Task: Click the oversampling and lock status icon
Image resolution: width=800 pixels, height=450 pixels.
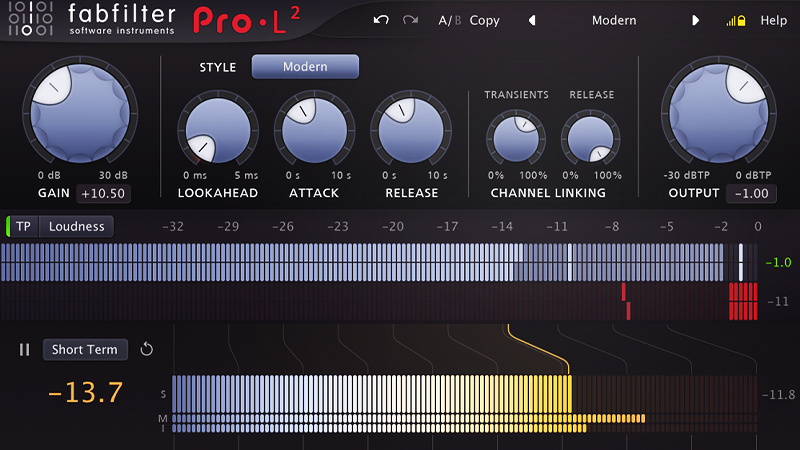Action: point(736,20)
